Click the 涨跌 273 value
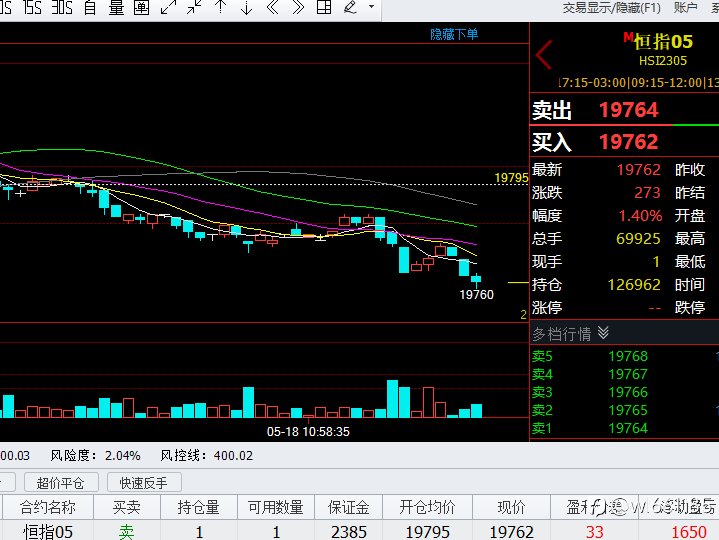Viewport: 719px width, 540px height. pyautogui.click(x=647, y=193)
